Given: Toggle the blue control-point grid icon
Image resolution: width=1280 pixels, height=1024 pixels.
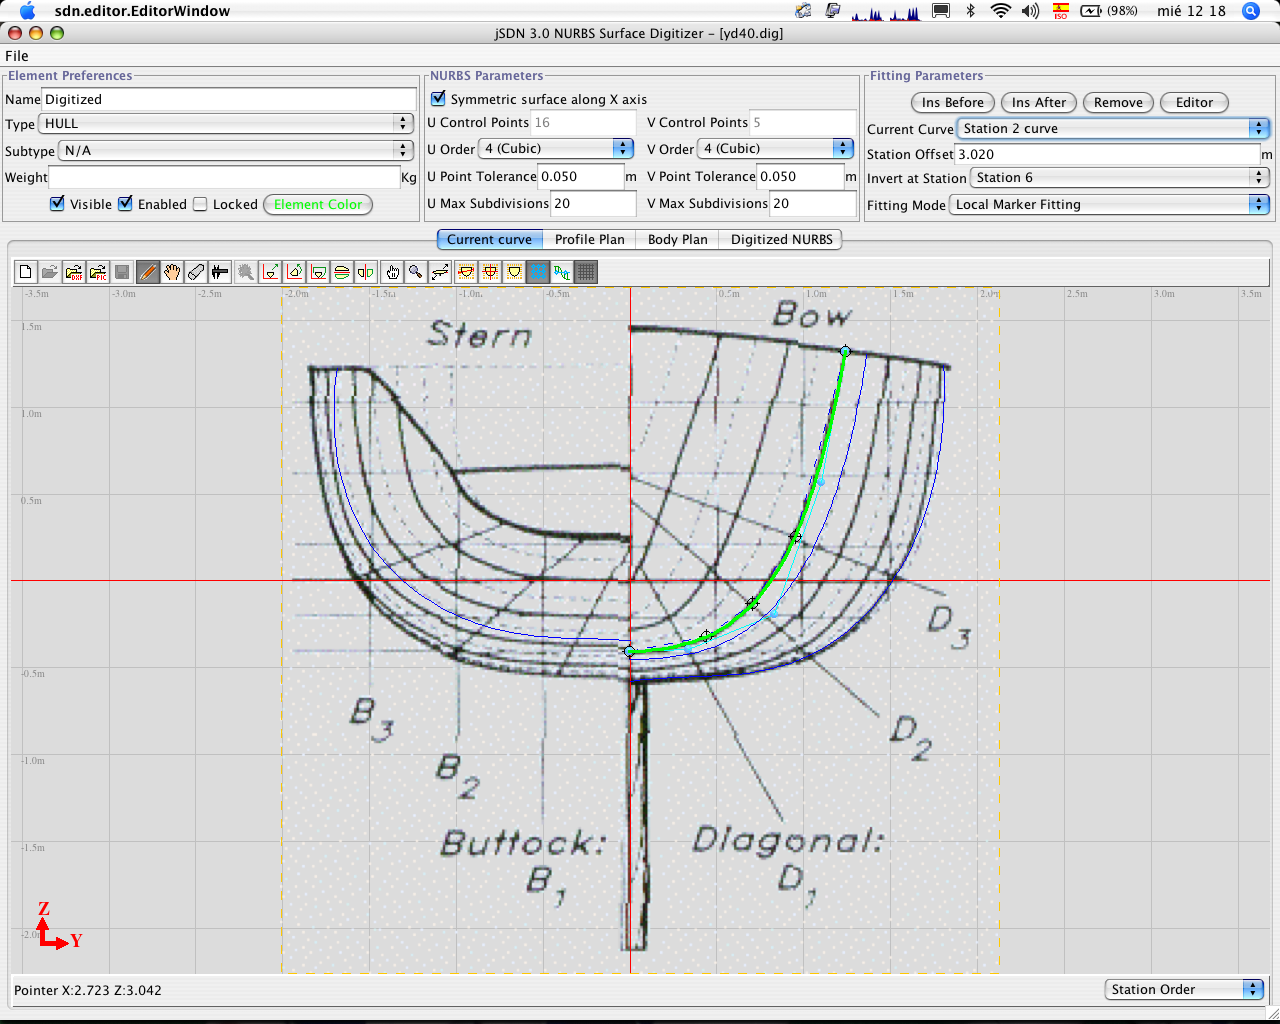Looking at the screenshot, I should (x=538, y=272).
